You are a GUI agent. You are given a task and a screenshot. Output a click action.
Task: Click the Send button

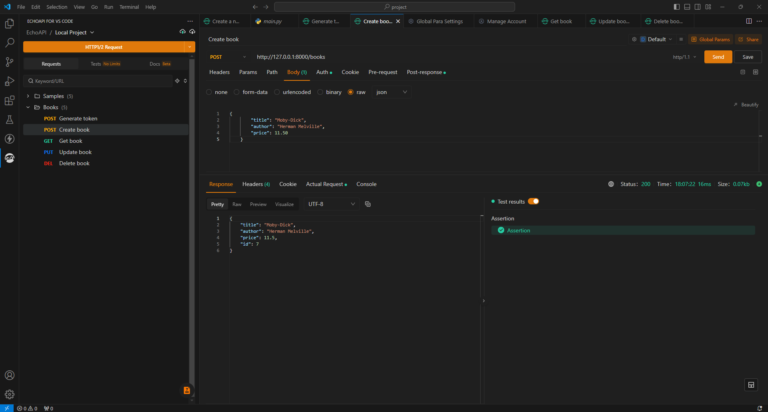[x=717, y=57]
